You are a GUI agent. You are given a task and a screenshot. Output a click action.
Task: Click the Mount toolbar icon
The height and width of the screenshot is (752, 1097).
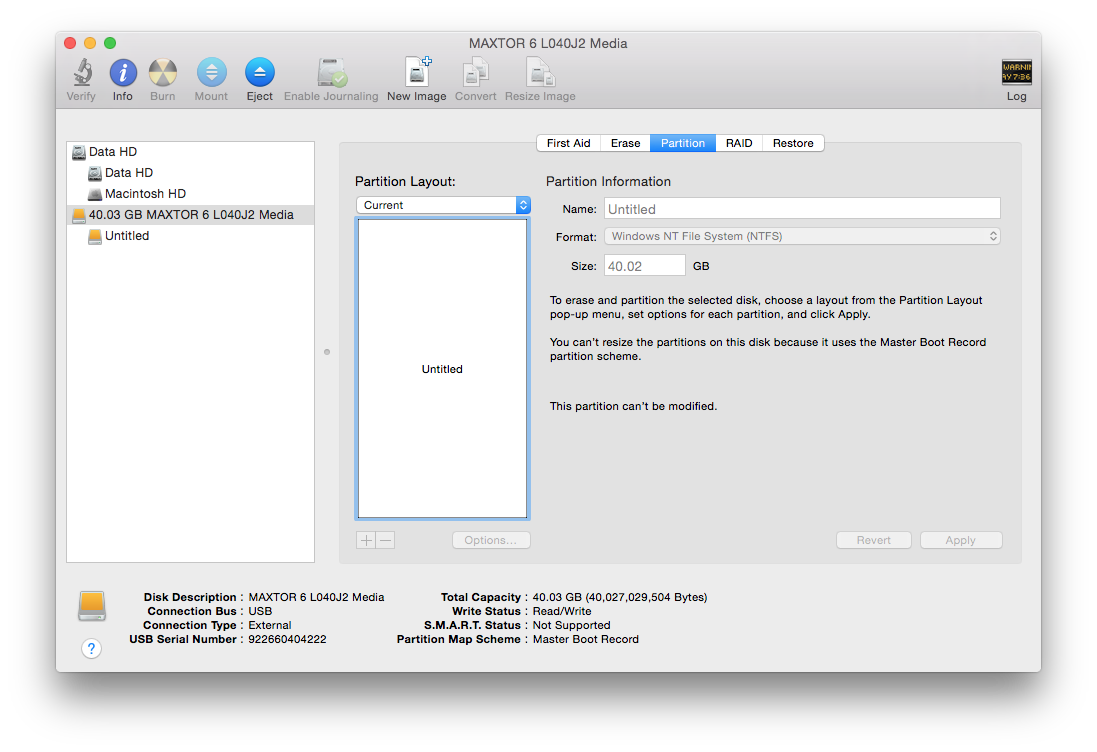211,73
